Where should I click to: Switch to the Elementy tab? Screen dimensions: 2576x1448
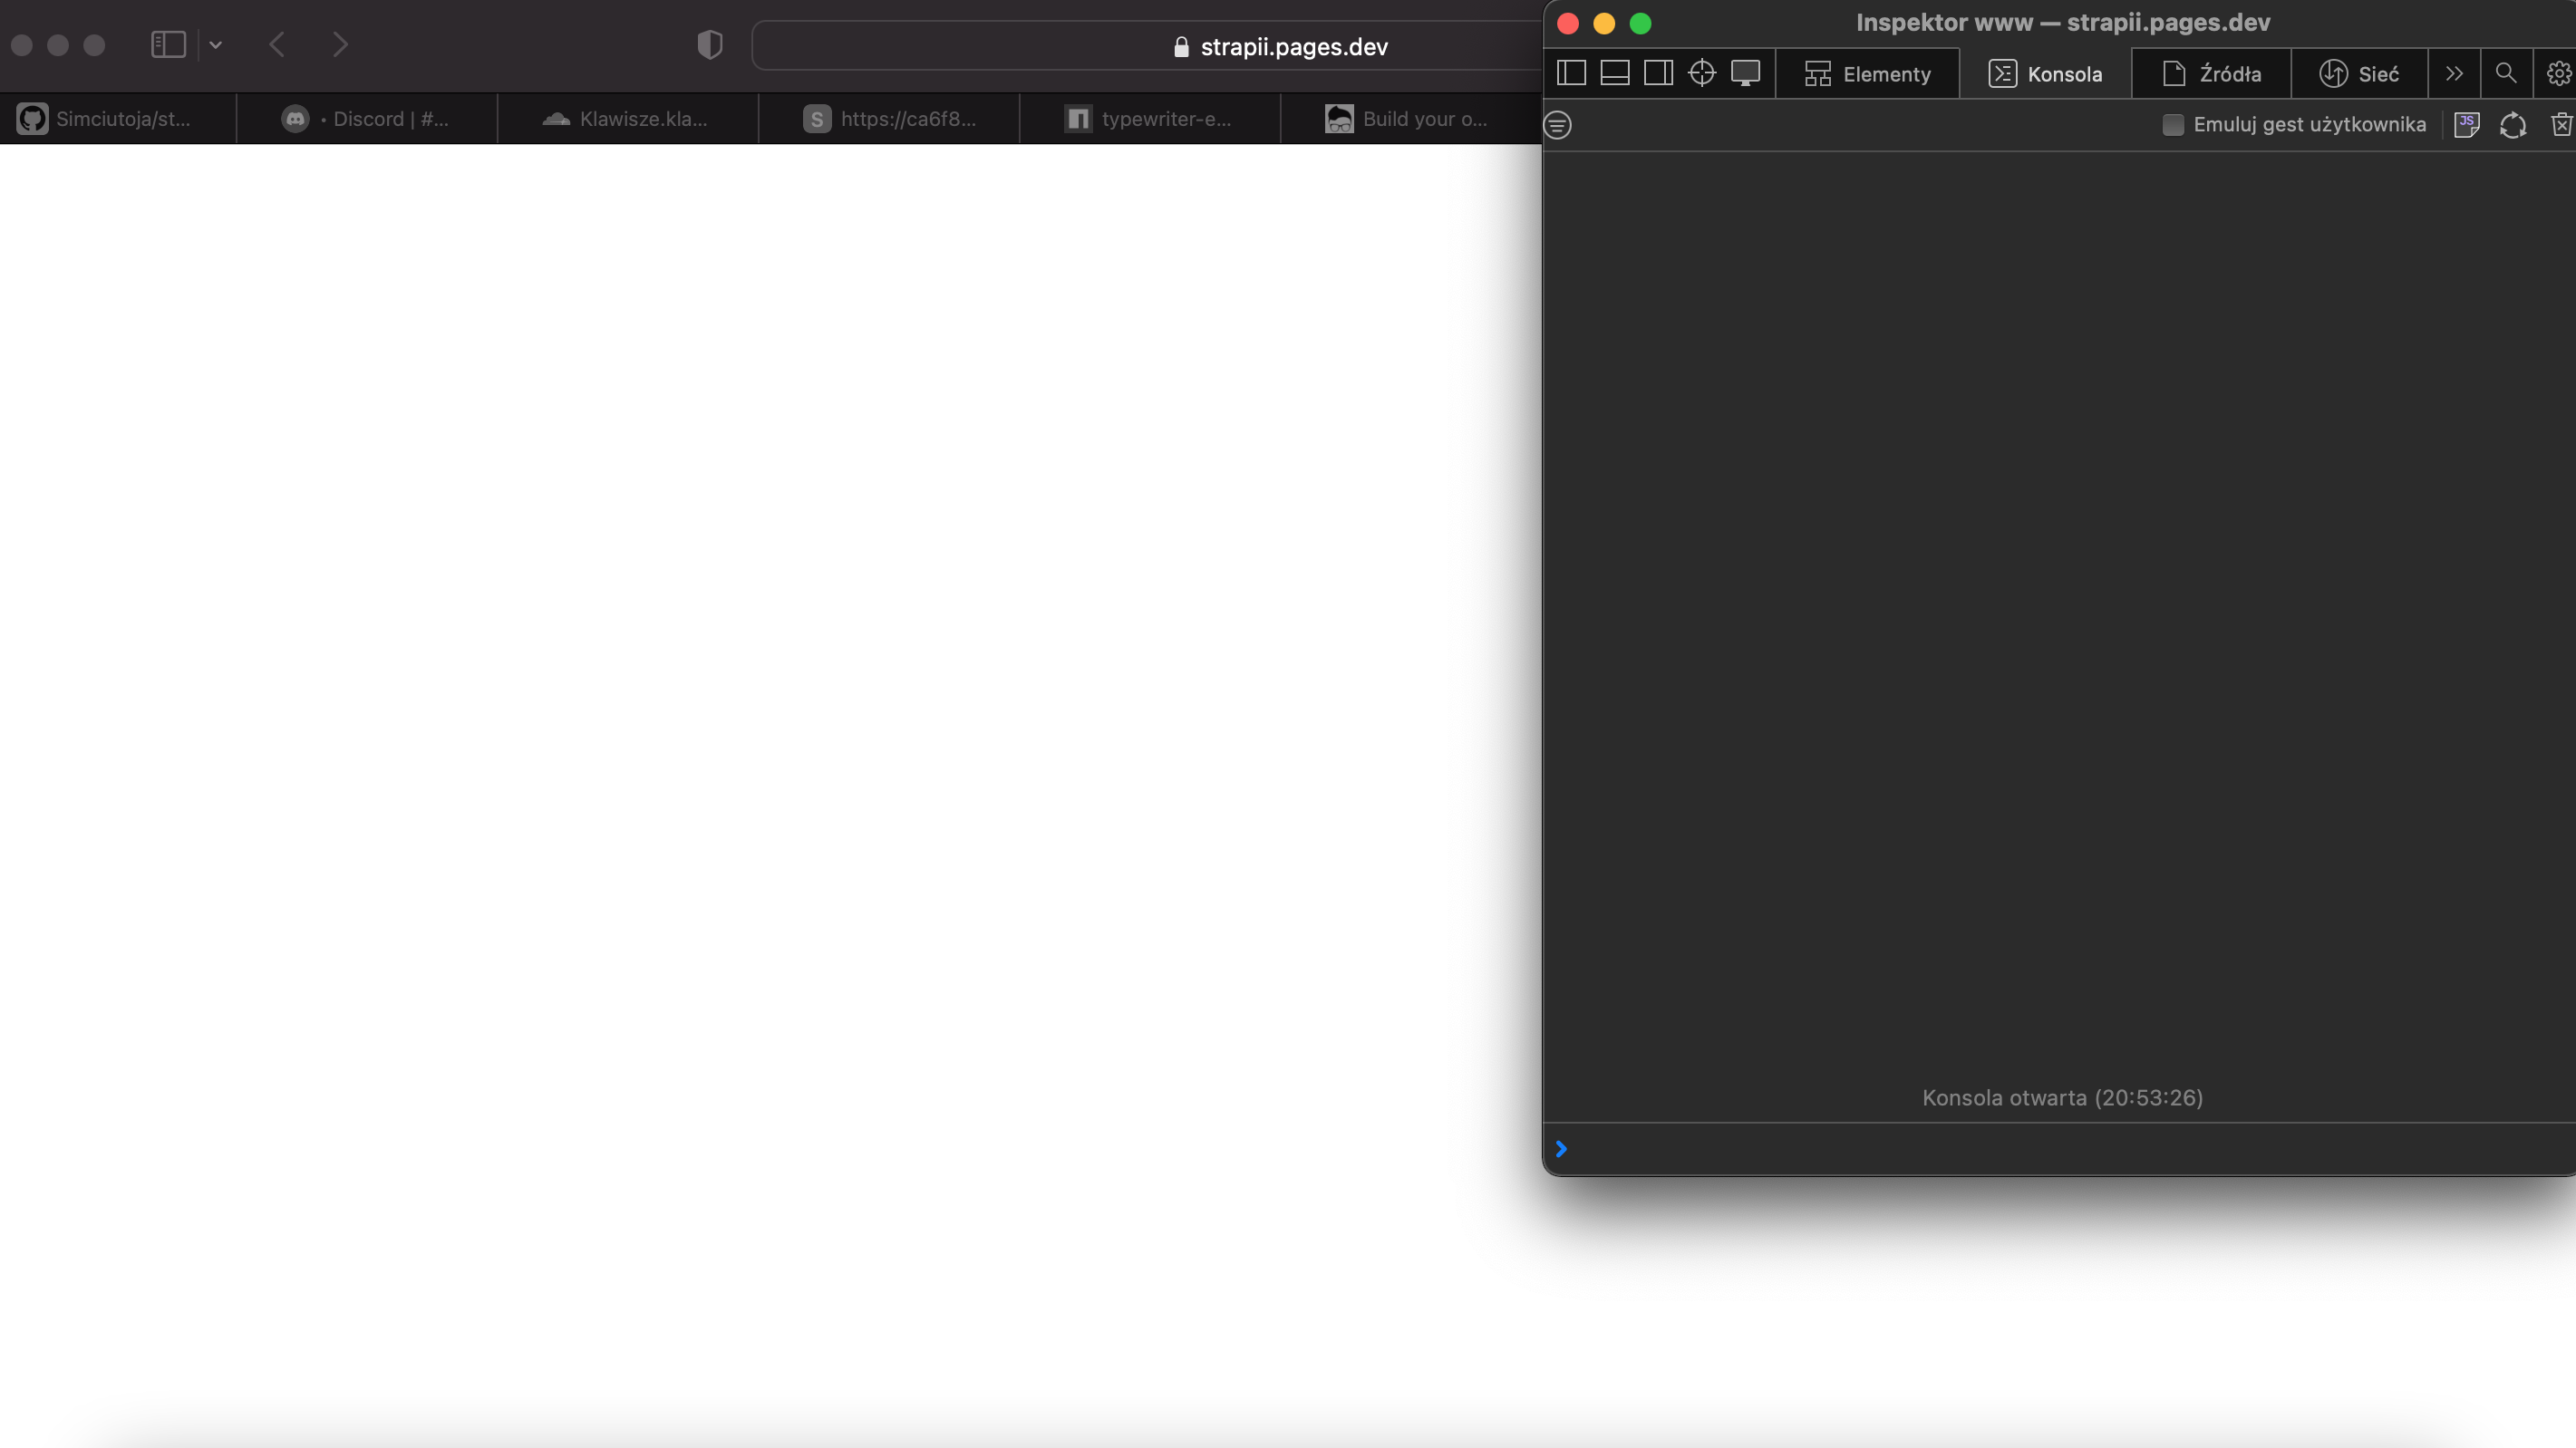(1867, 74)
